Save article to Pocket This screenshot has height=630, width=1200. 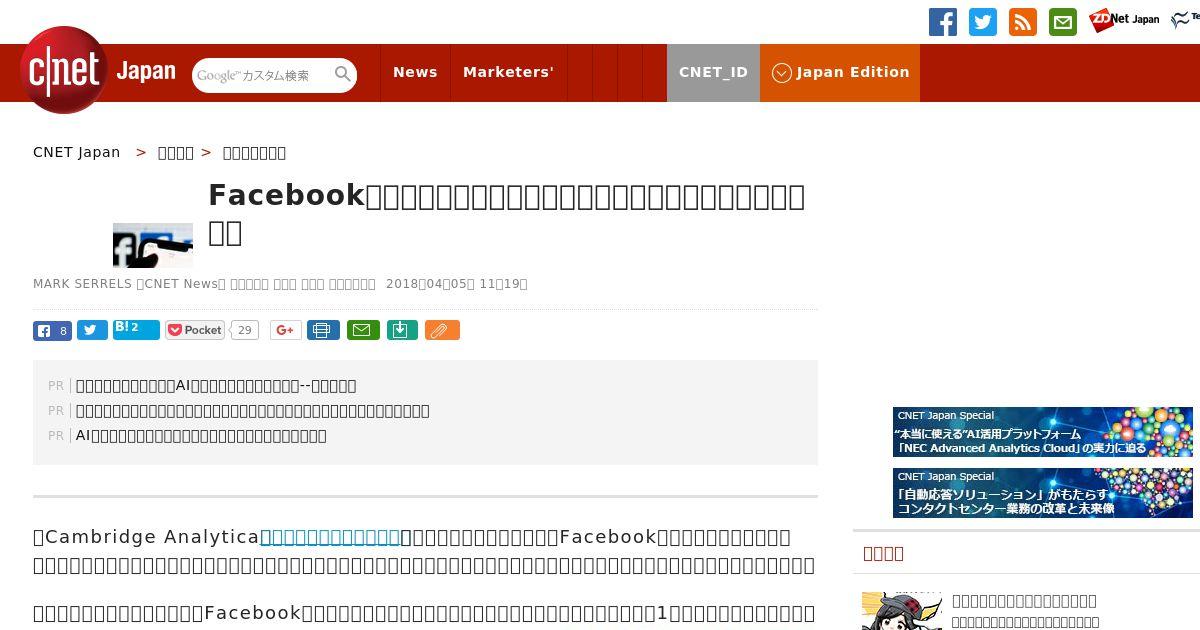click(195, 330)
